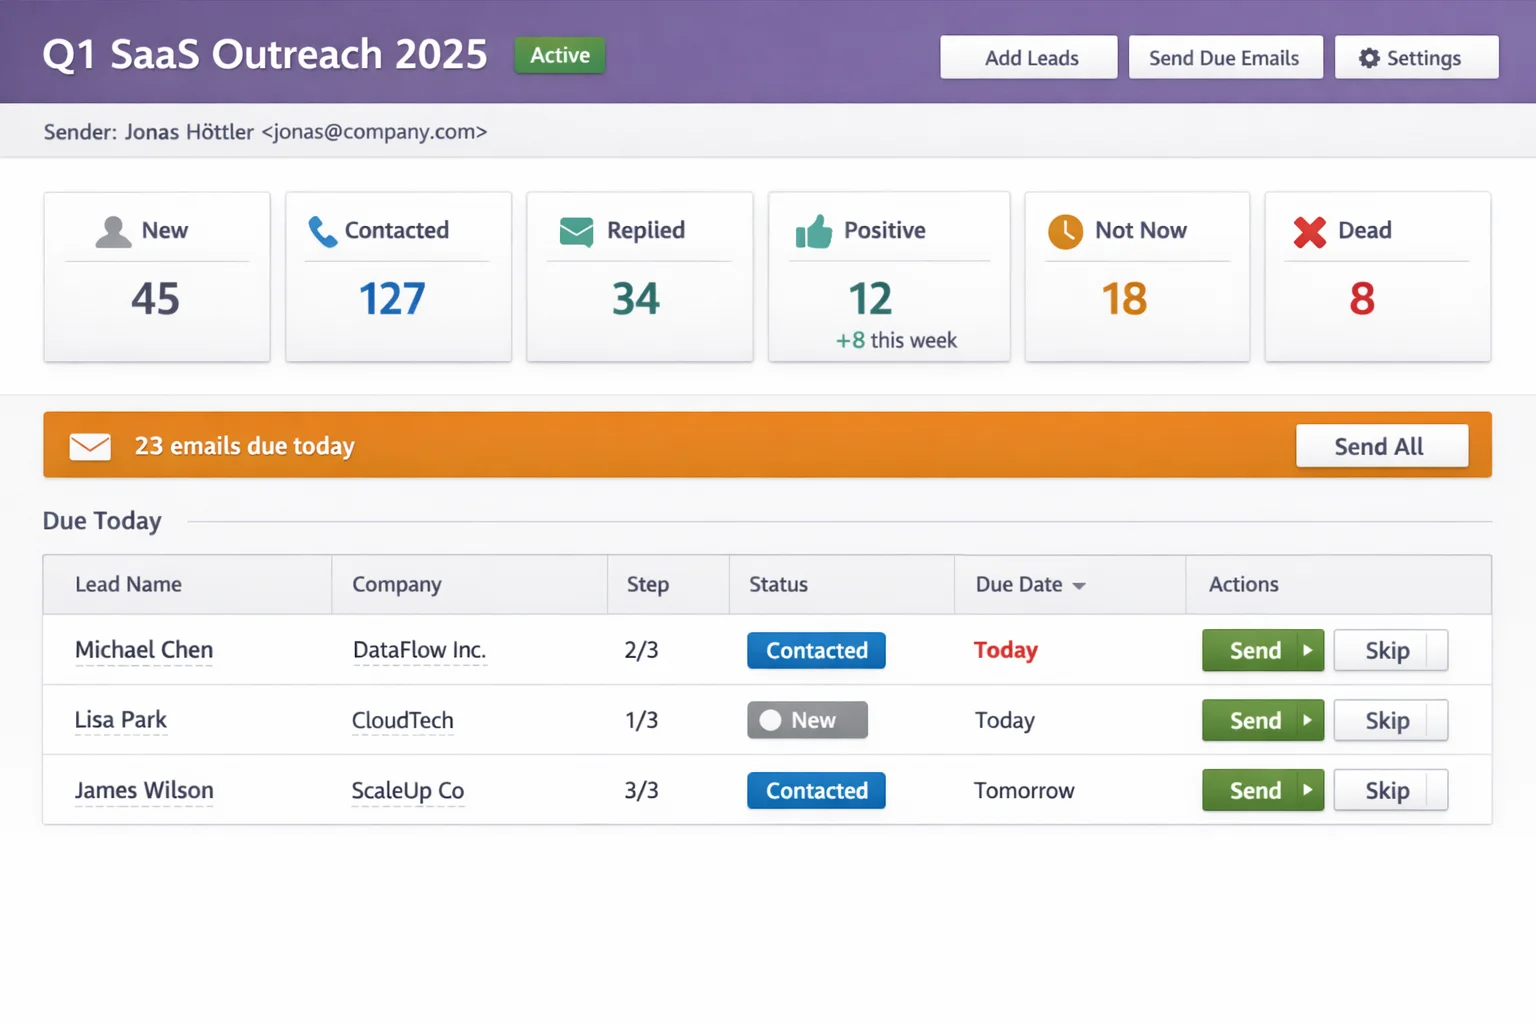Click the envelope icon in the orange banner
Viewport: 1536px width, 1024px height.
click(x=90, y=446)
